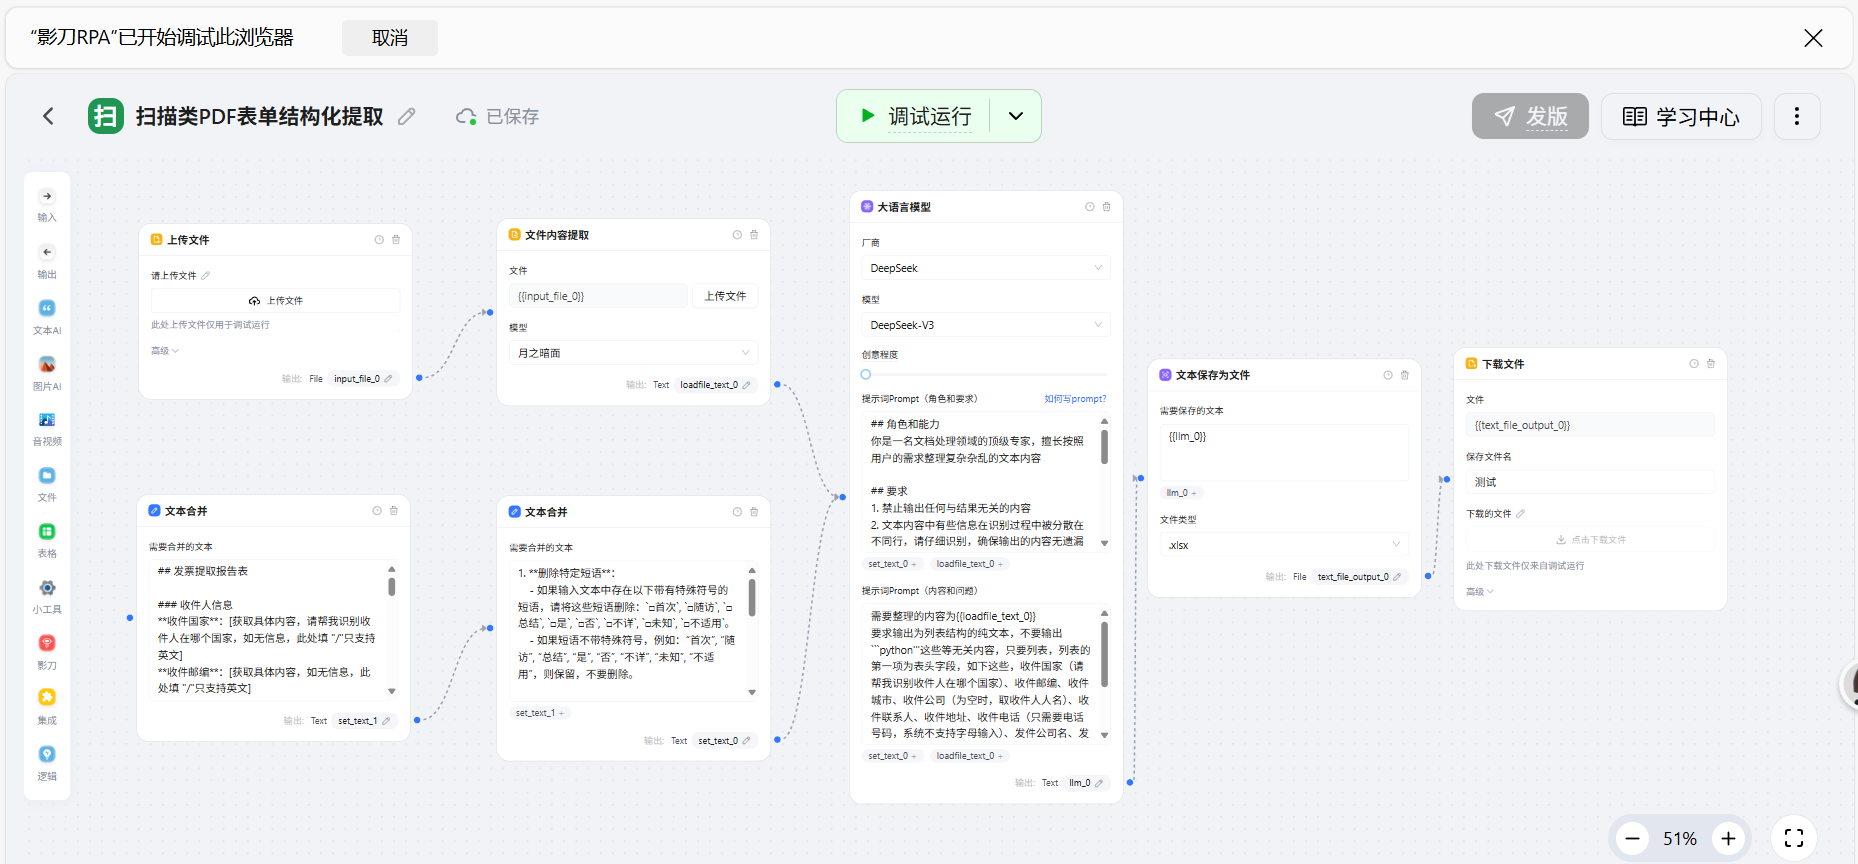Select the 图片AI sidebar icon
This screenshot has width=1858, height=864.
47,365
